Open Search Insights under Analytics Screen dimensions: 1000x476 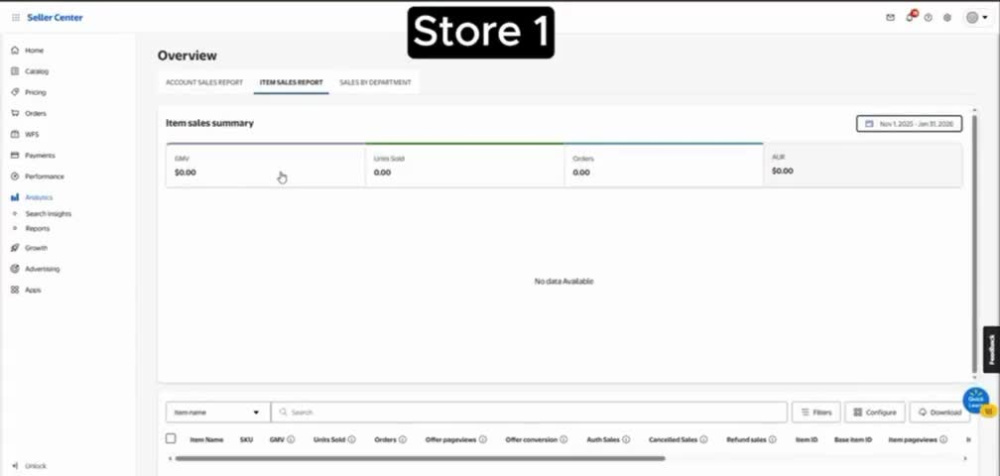click(x=48, y=214)
